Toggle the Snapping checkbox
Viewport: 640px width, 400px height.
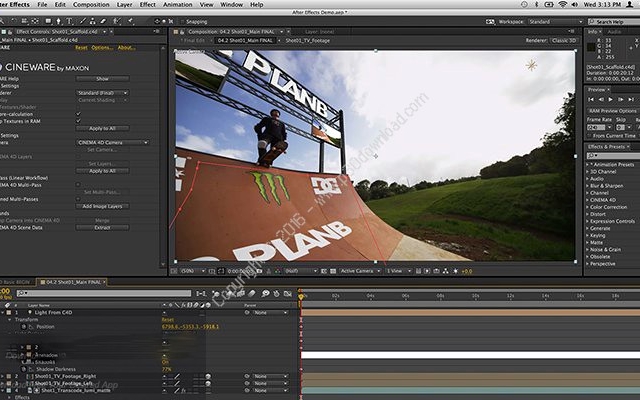coord(183,22)
